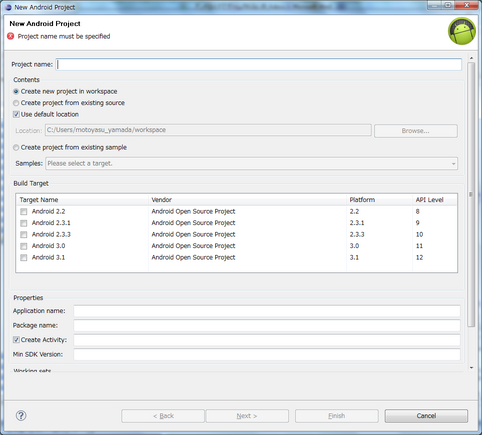This screenshot has width=482, height=435.
Task: Click the Browse button for location
Action: 416,131
